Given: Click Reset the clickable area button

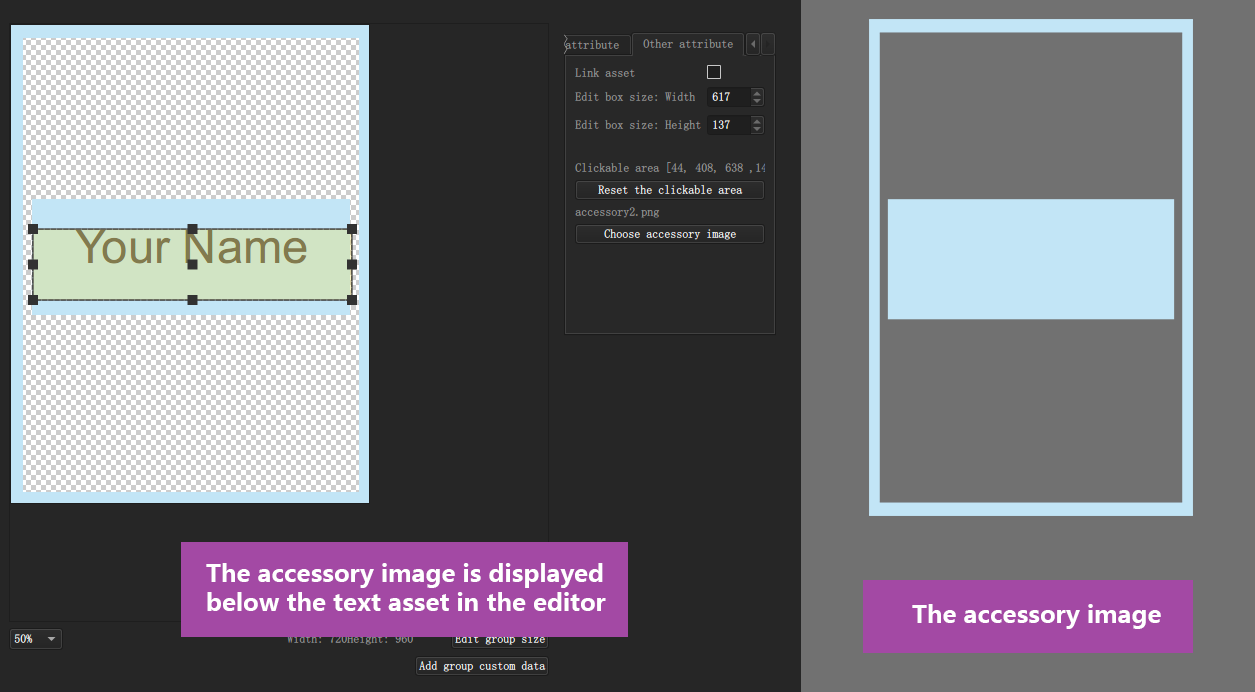Looking at the screenshot, I should (670, 190).
